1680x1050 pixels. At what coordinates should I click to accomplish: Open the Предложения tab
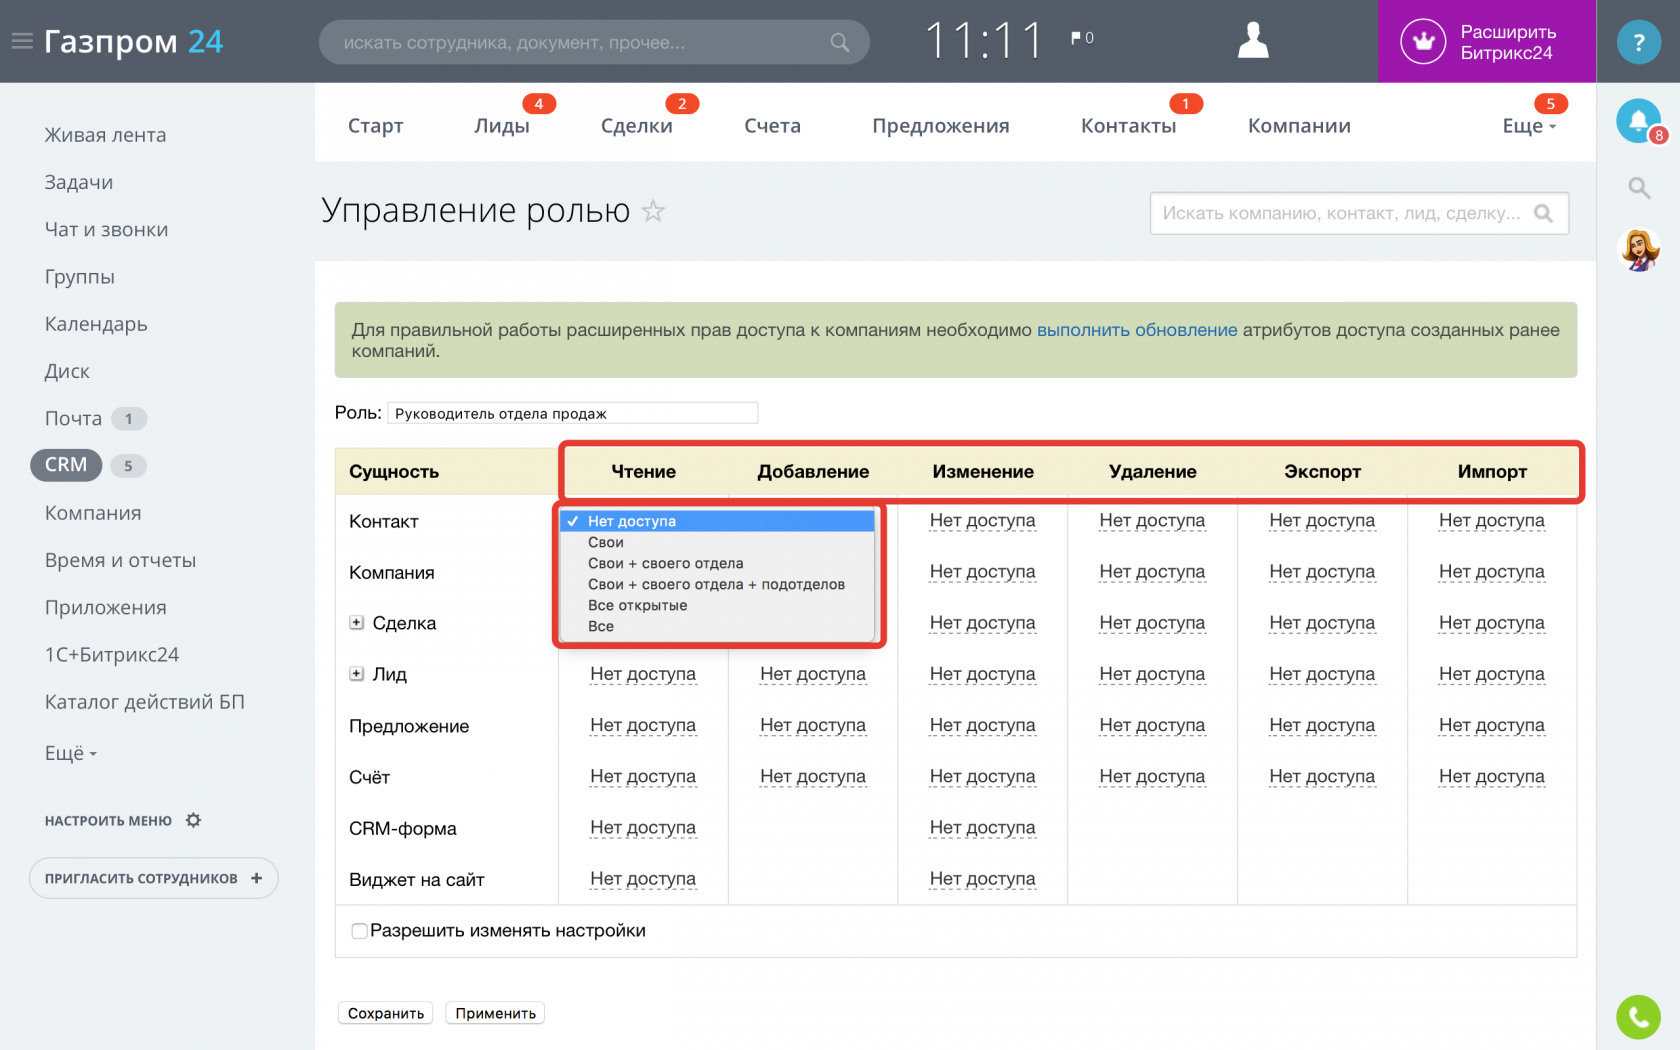pos(941,126)
